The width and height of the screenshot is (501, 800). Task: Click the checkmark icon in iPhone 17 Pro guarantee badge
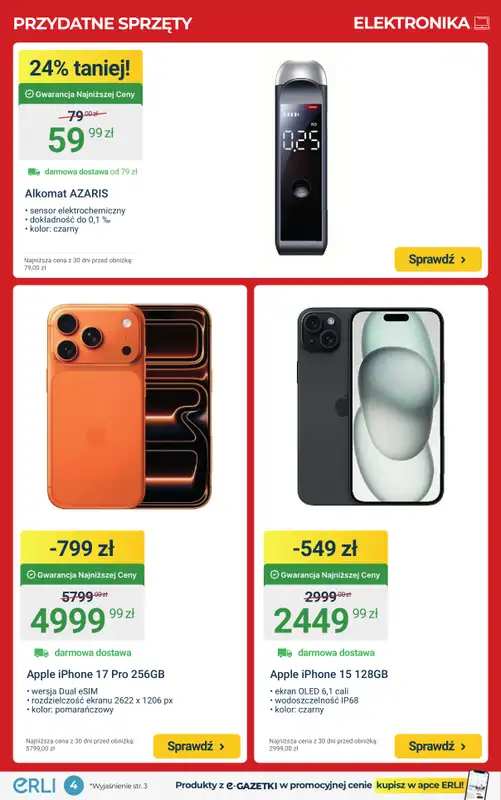point(31,574)
